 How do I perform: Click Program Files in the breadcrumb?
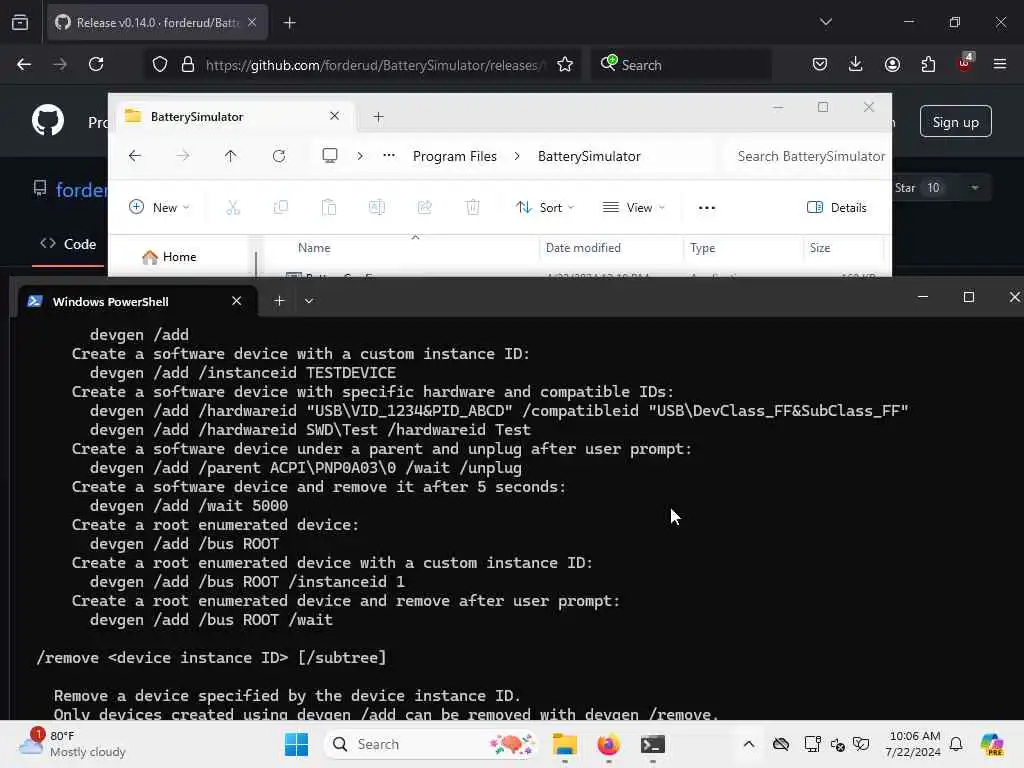[455, 156]
